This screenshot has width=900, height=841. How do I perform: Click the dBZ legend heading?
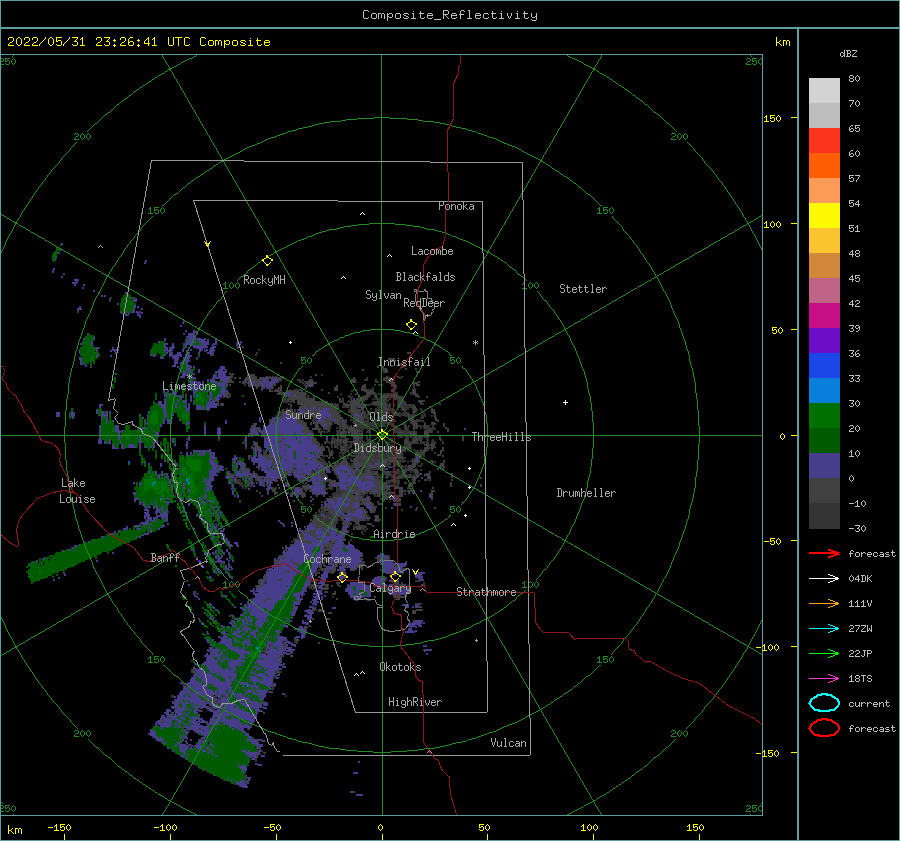[848, 53]
